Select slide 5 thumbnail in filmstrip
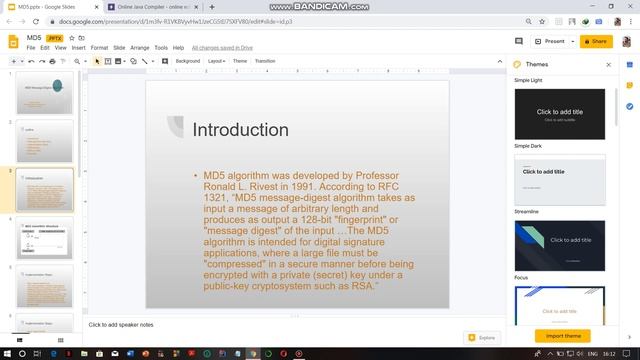 44,286
